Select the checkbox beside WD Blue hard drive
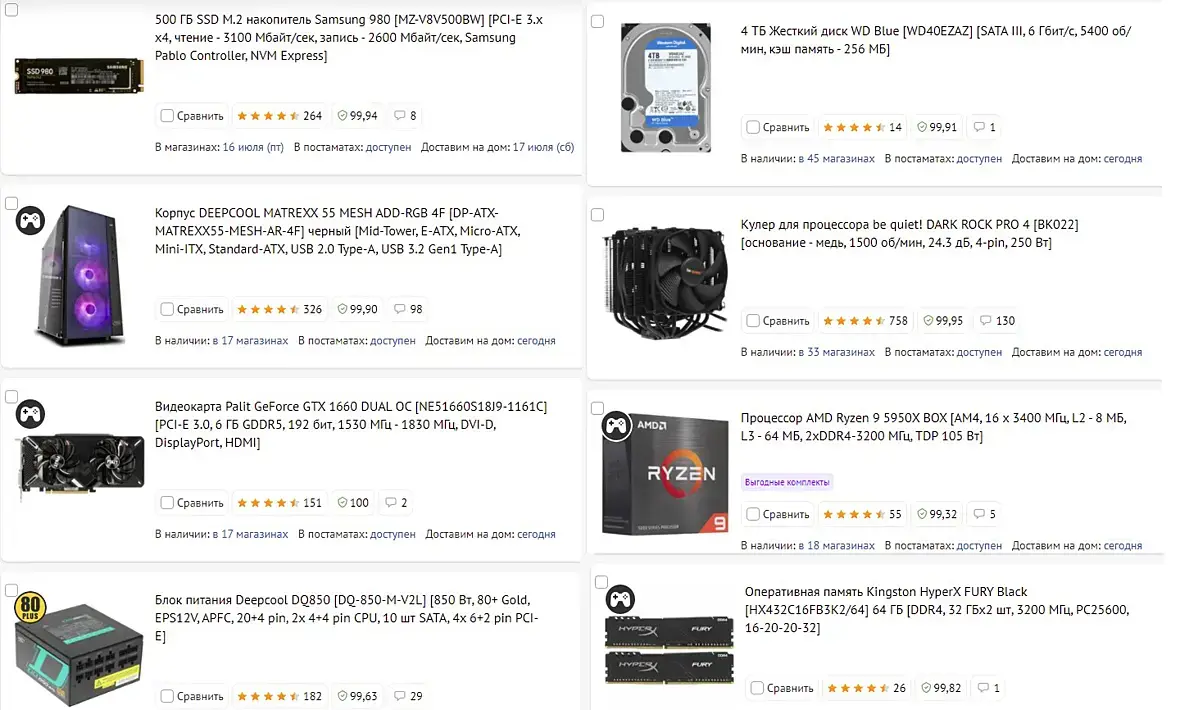The height and width of the screenshot is (710, 1180). pos(598,21)
